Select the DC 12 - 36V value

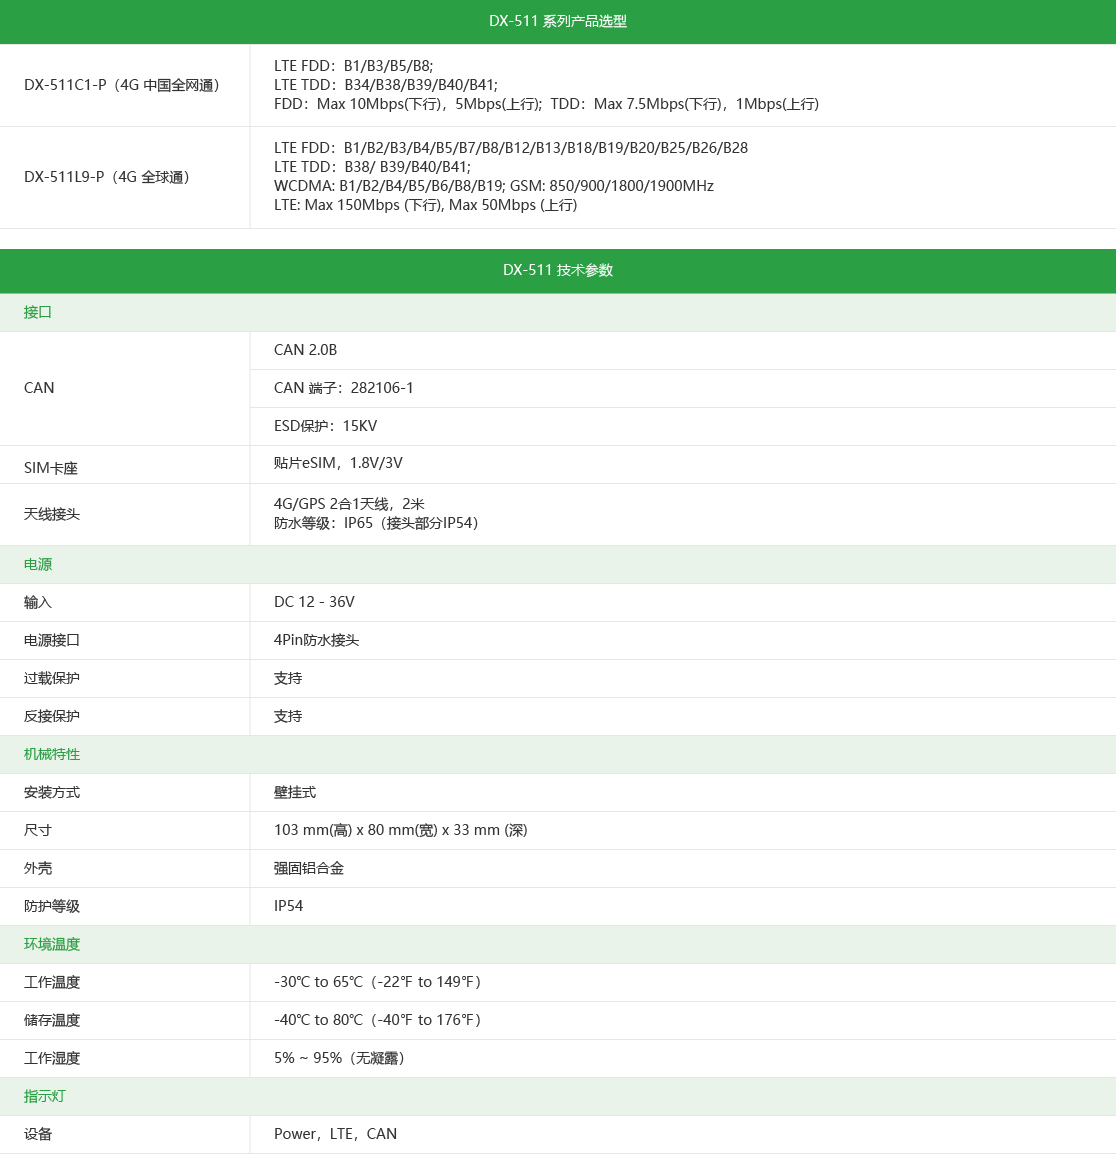[x=314, y=602]
